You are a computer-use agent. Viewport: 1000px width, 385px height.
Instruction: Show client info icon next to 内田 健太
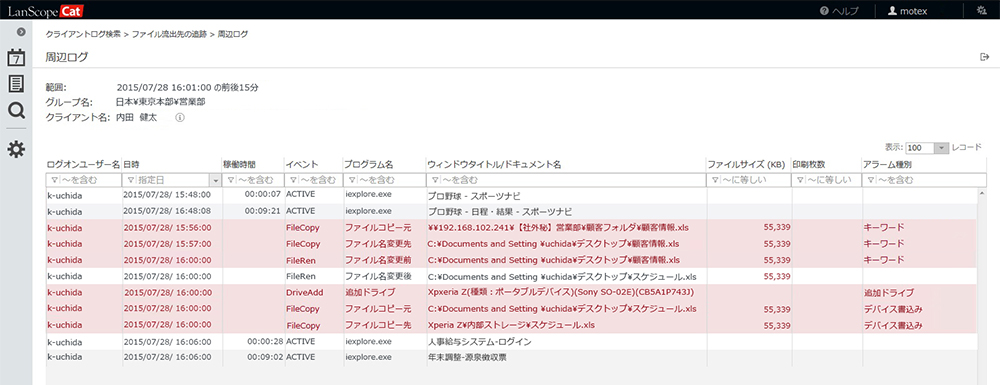(x=179, y=118)
